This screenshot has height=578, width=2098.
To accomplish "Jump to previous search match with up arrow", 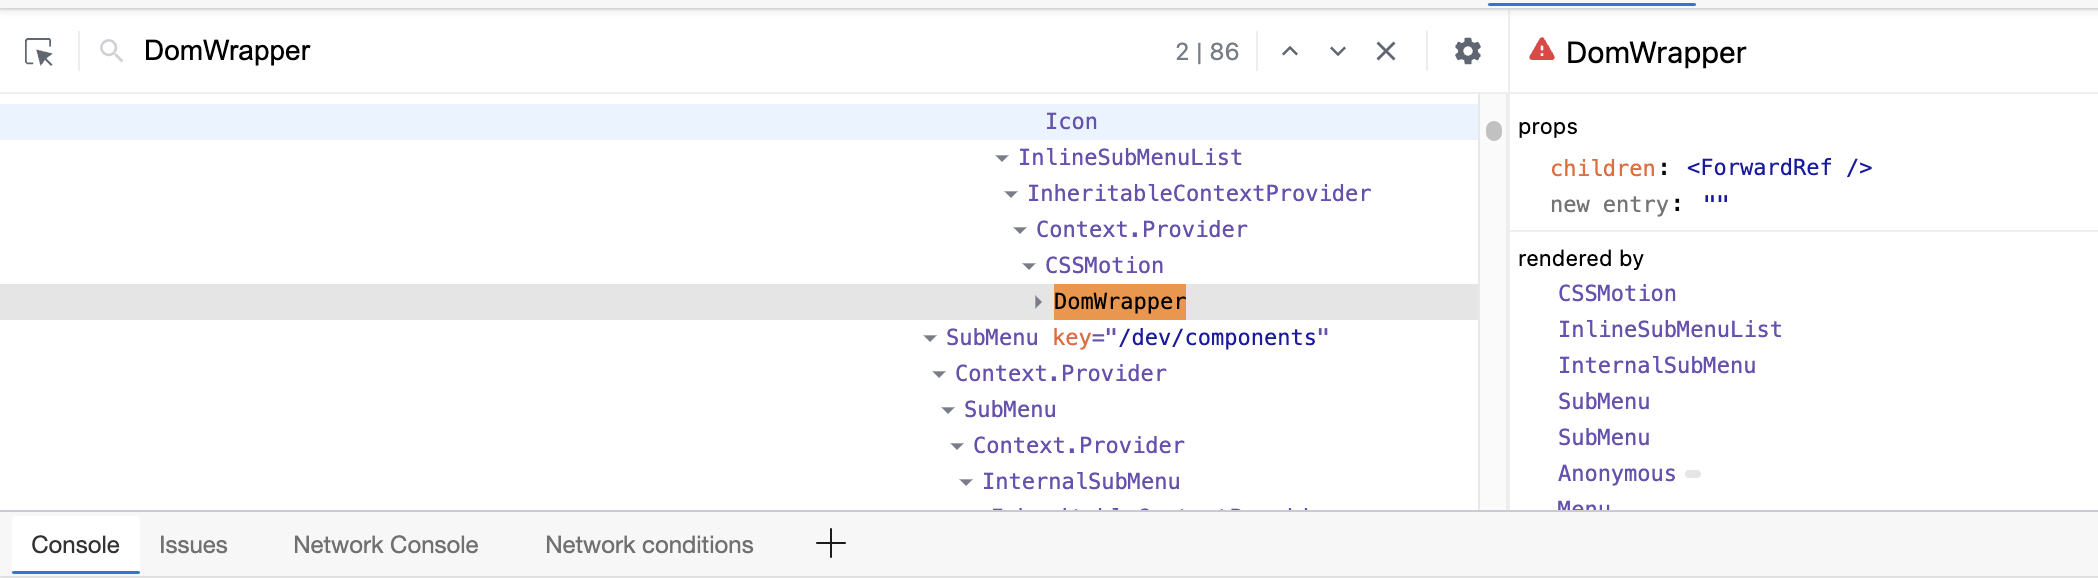I will click(1289, 51).
